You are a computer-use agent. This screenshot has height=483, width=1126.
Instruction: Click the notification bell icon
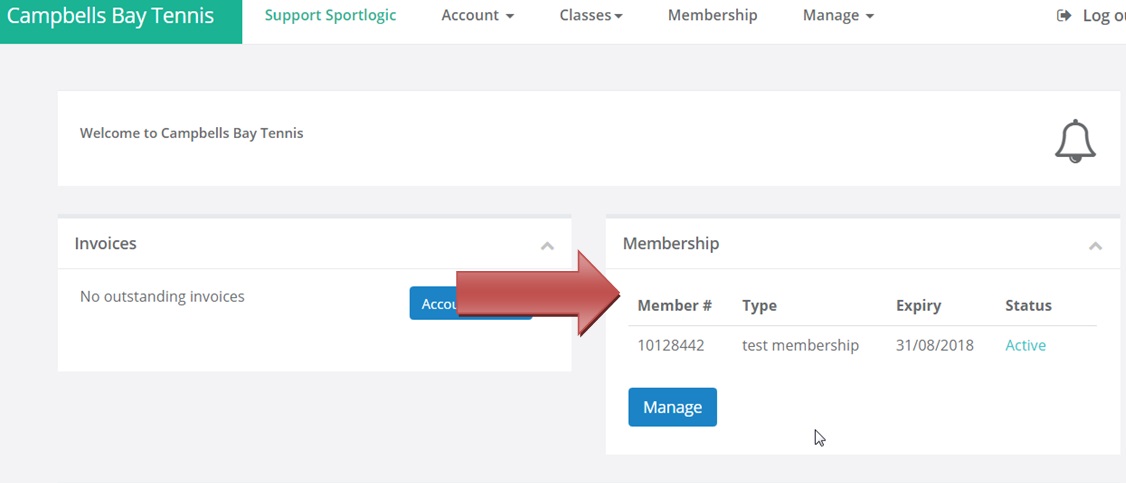coord(1075,141)
